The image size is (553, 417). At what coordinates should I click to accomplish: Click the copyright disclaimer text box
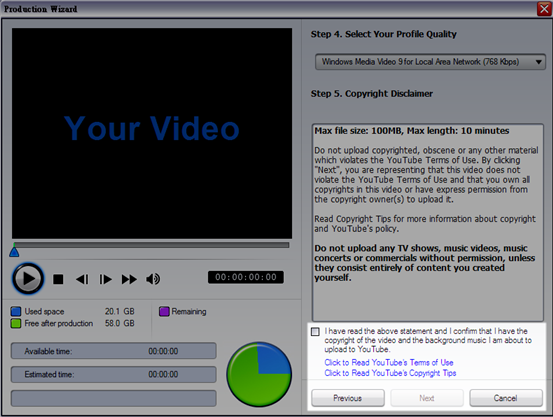427,222
